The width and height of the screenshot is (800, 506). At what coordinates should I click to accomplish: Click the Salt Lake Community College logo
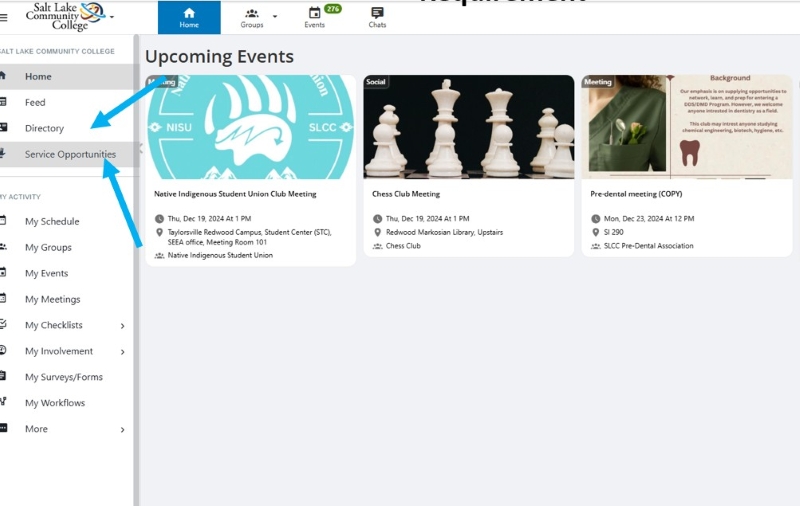(65, 16)
